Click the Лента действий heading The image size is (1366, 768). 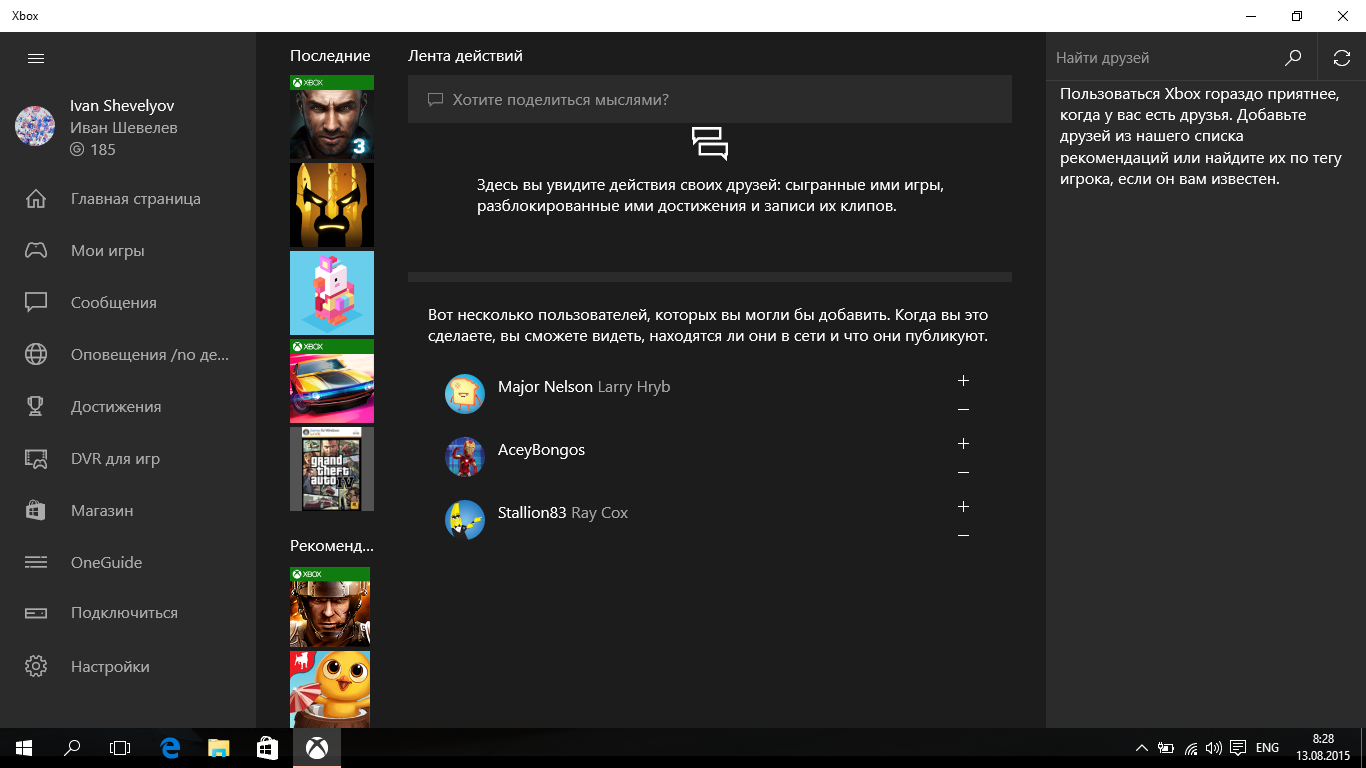465,56
